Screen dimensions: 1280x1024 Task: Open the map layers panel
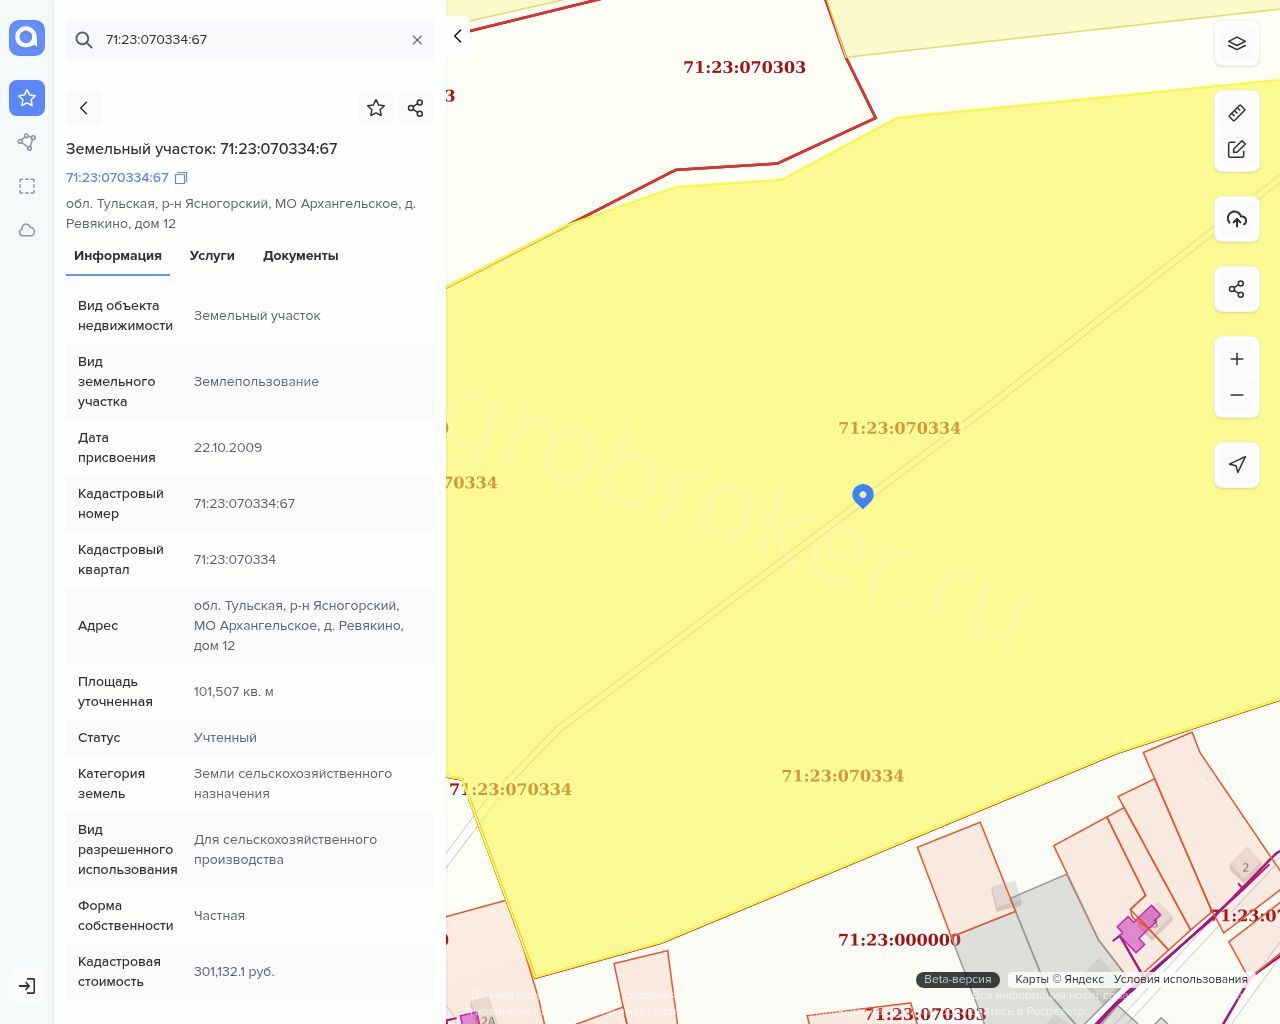click(1237, 43)
